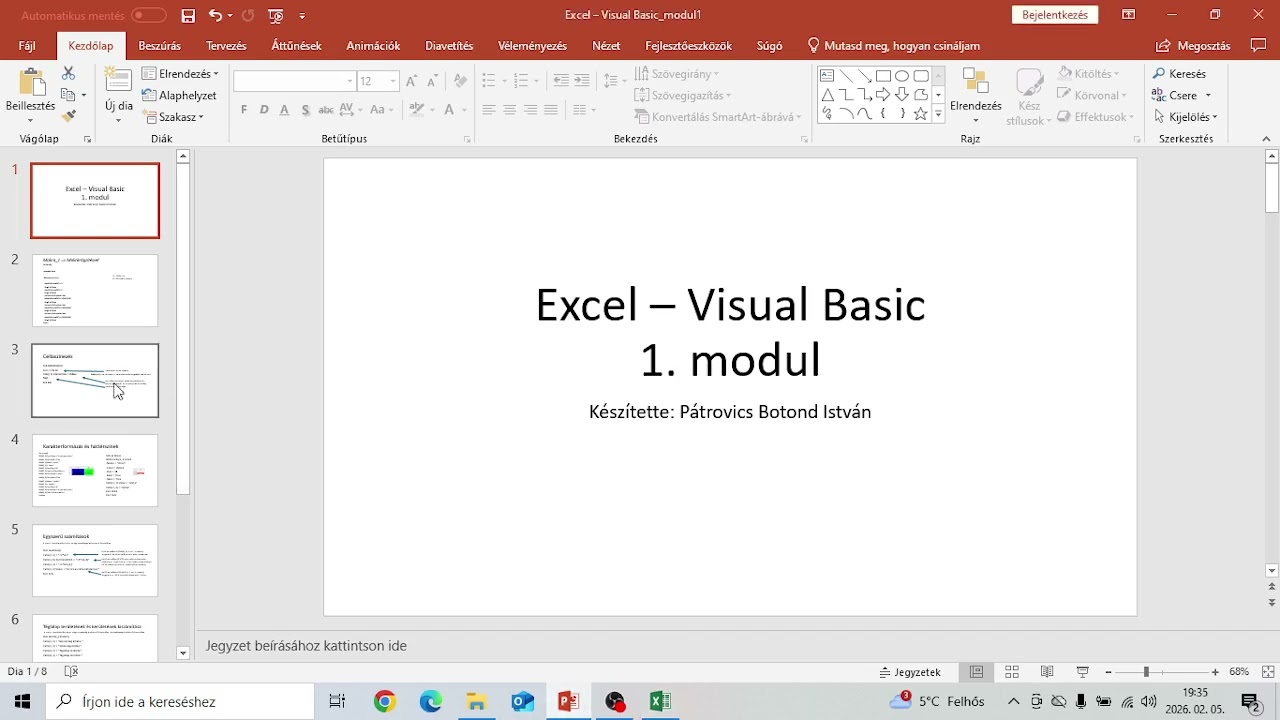Image resolution: width=1280 pixels, height=720 pixels.
Task: Switch to the Animációk tab
Action: pos(373,46)
